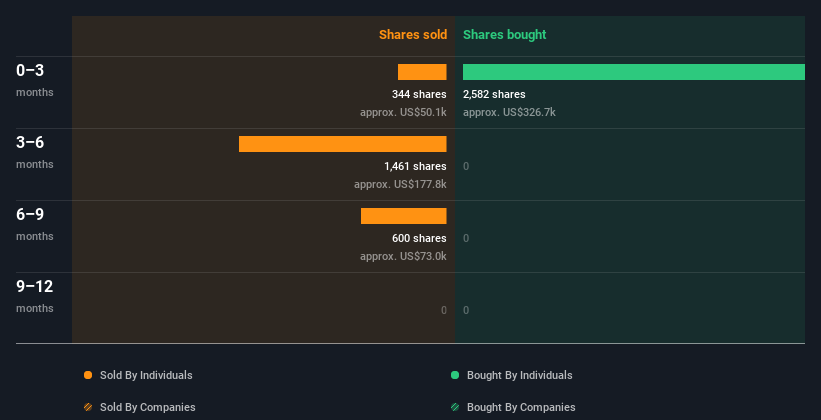Click the green Bought By Individuals legend dot
Viewport: 821px width, 420px height.
(x=455, y=375)
